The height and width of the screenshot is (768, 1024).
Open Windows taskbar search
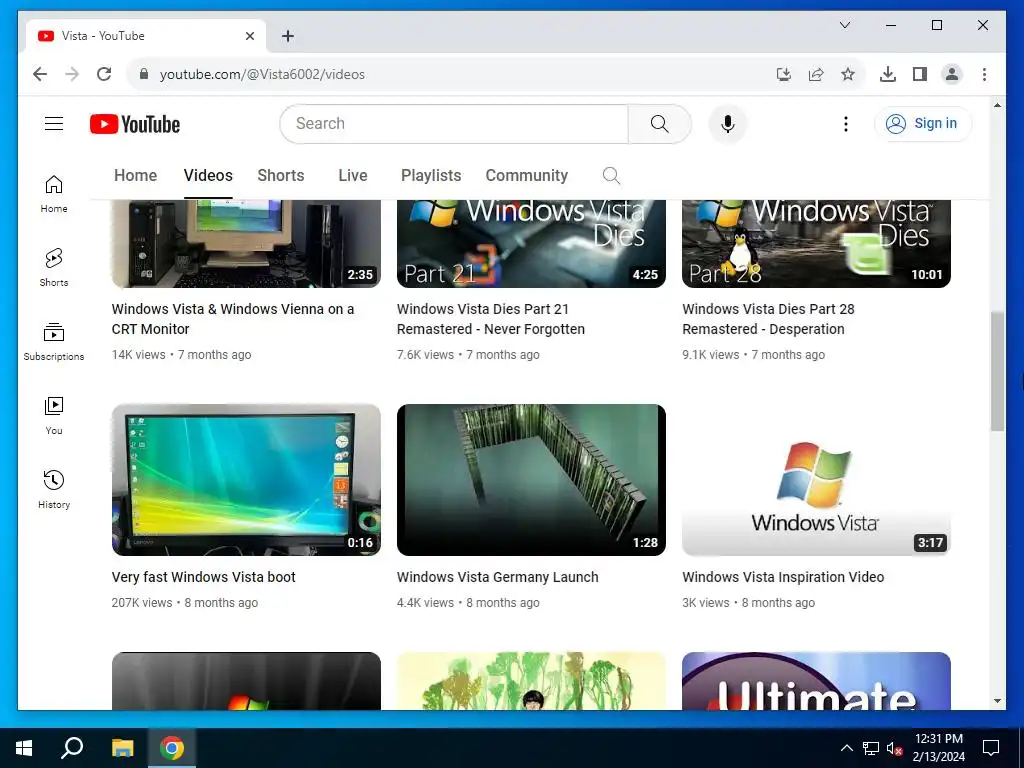point(72,748)
